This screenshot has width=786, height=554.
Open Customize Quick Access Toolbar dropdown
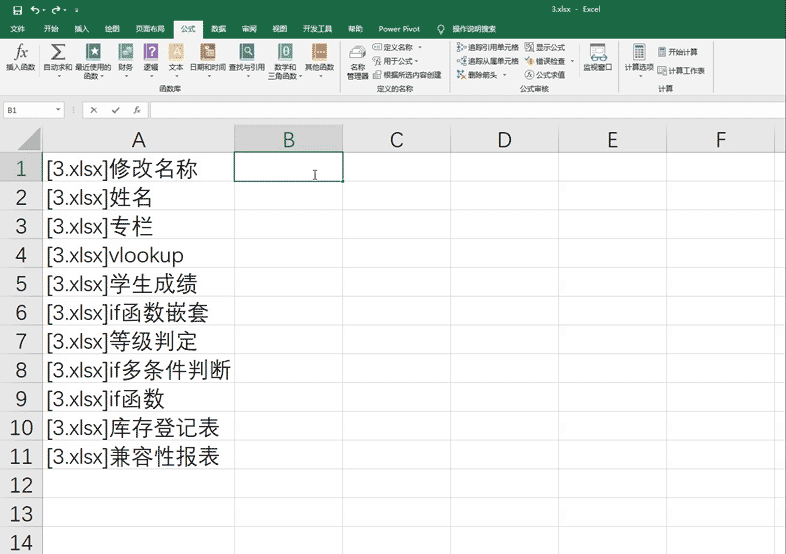point(77,10)
